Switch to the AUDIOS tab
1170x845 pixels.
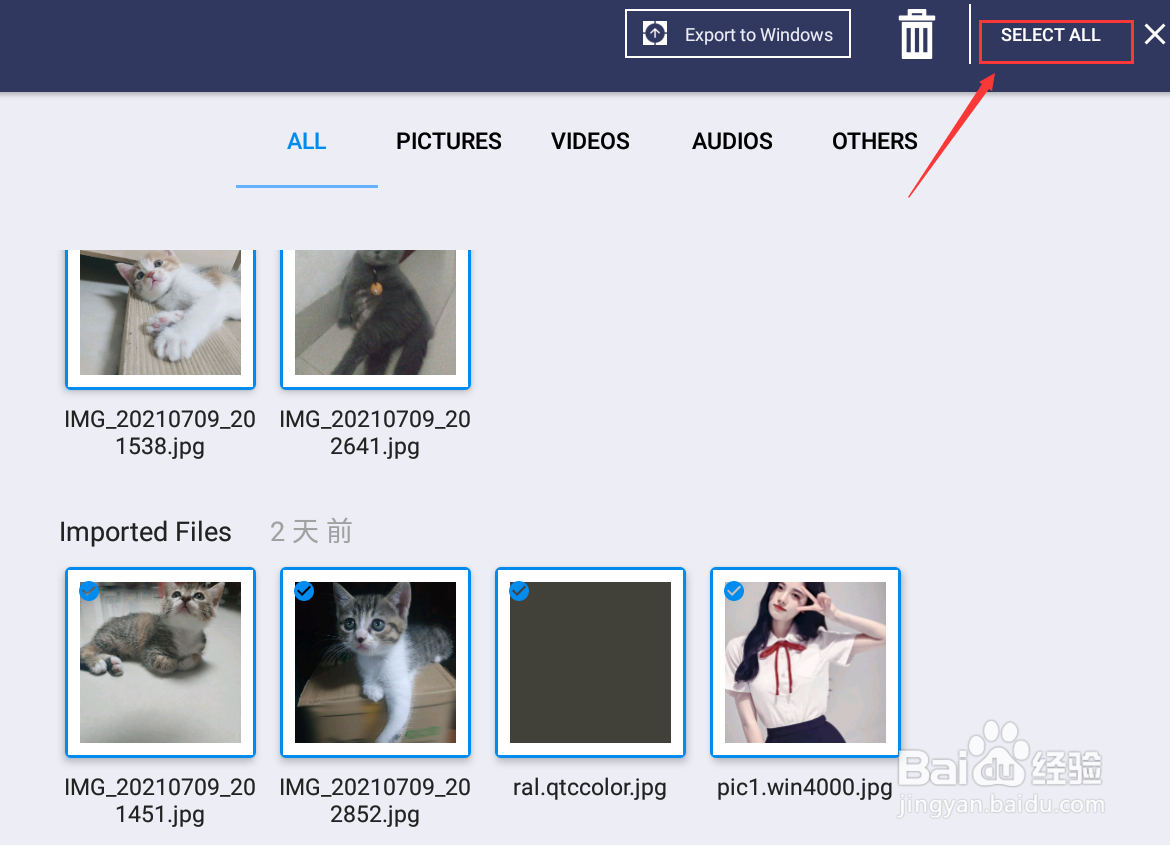pos(731,141)
